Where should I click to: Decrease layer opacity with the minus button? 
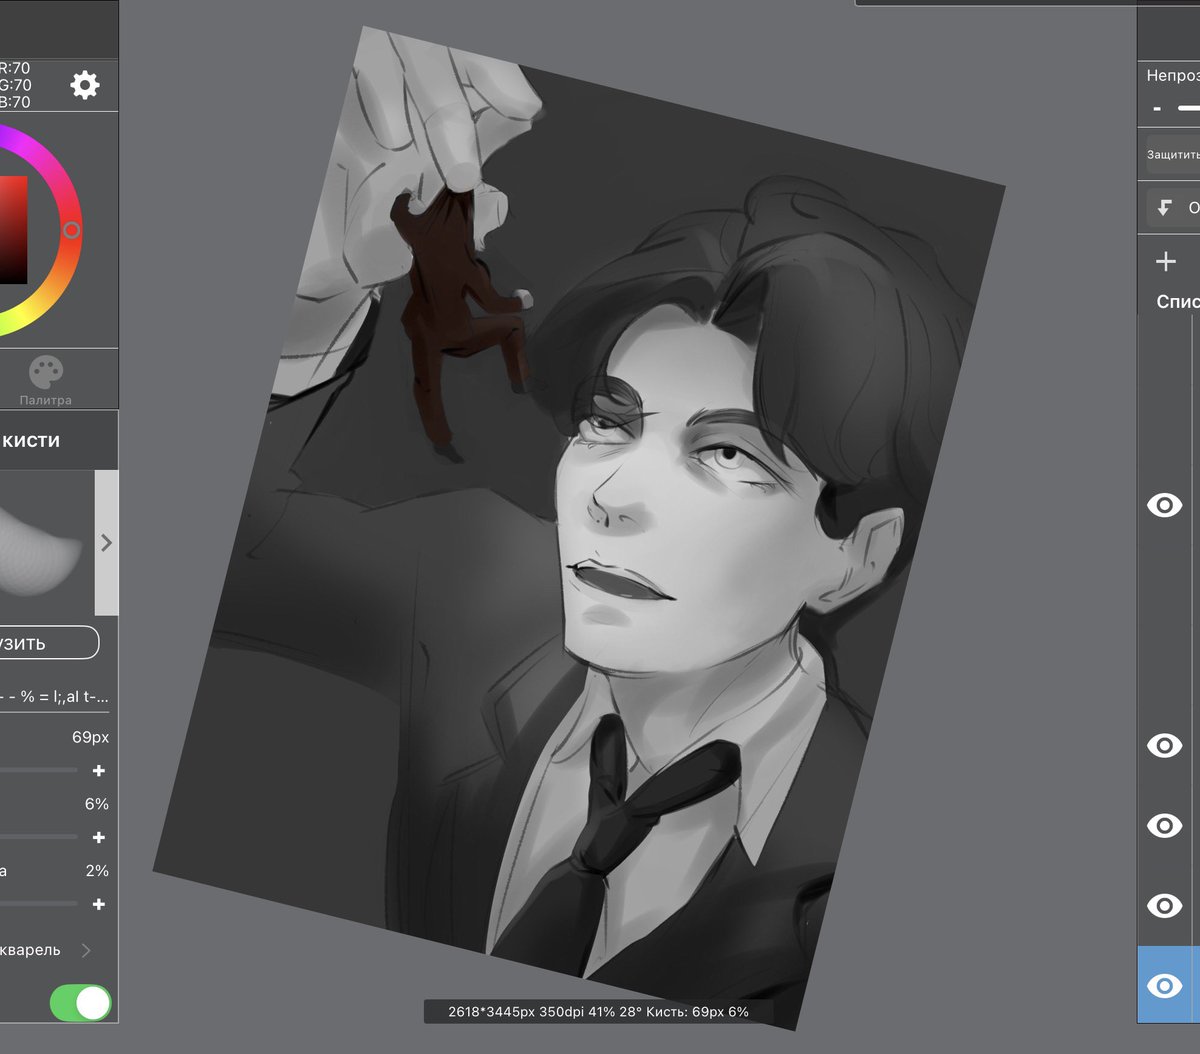pos(1157,108)
